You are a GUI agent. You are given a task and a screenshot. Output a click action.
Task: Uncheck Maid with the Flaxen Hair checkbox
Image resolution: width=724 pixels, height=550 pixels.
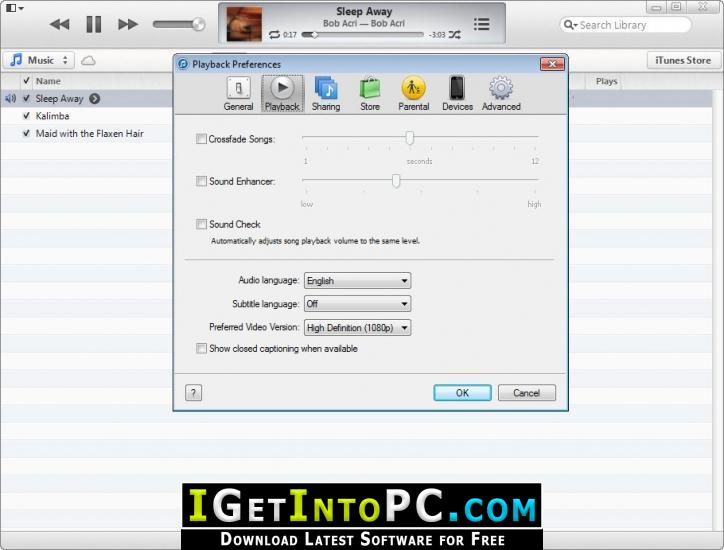pyautogui.click(x=26, y=133)
